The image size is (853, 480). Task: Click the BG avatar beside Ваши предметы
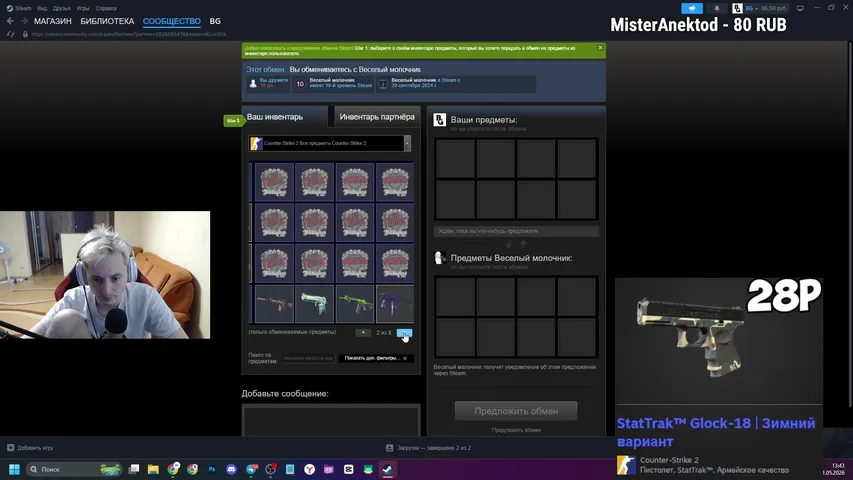(x=440, y=120)
